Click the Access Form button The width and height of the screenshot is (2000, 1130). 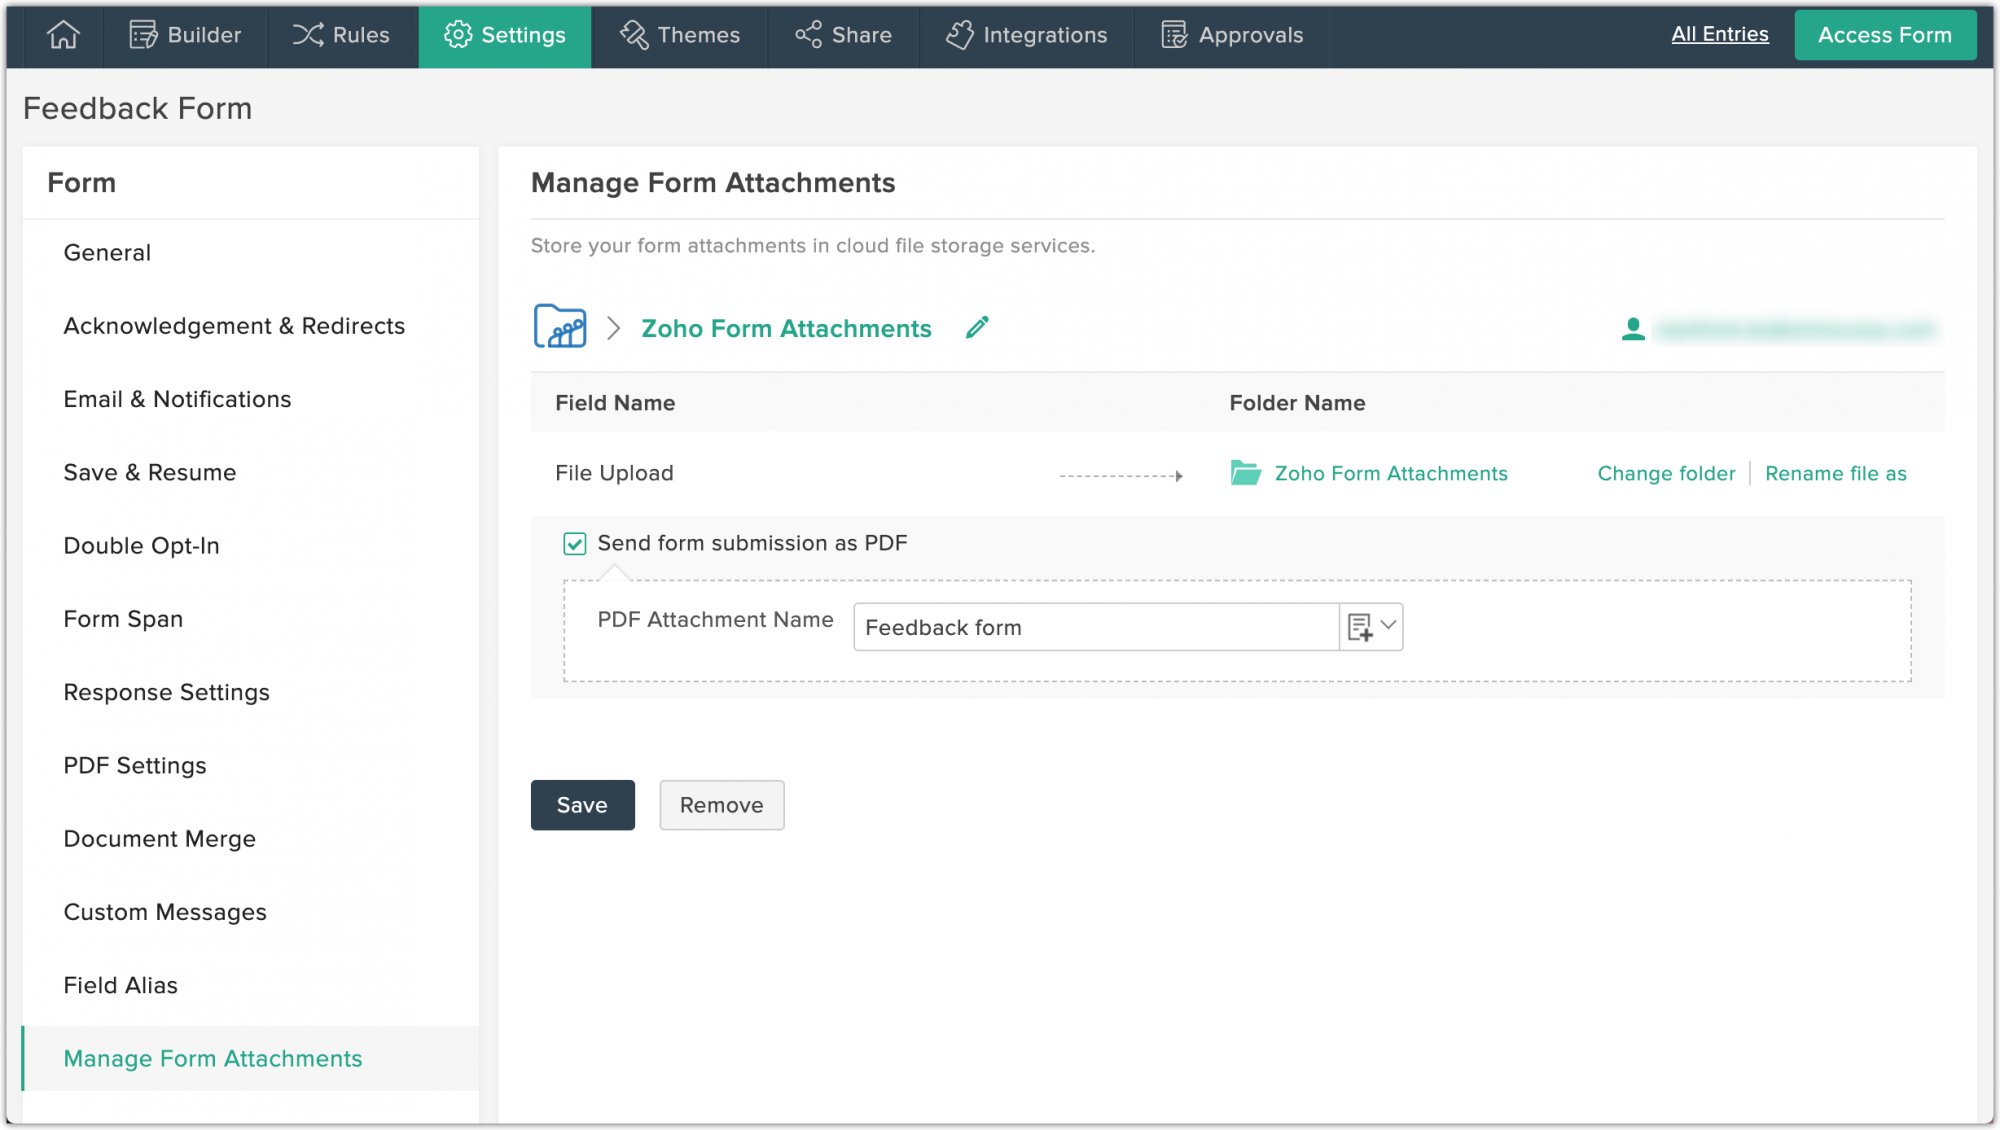pyautogui.click(x=1885, y=34)
